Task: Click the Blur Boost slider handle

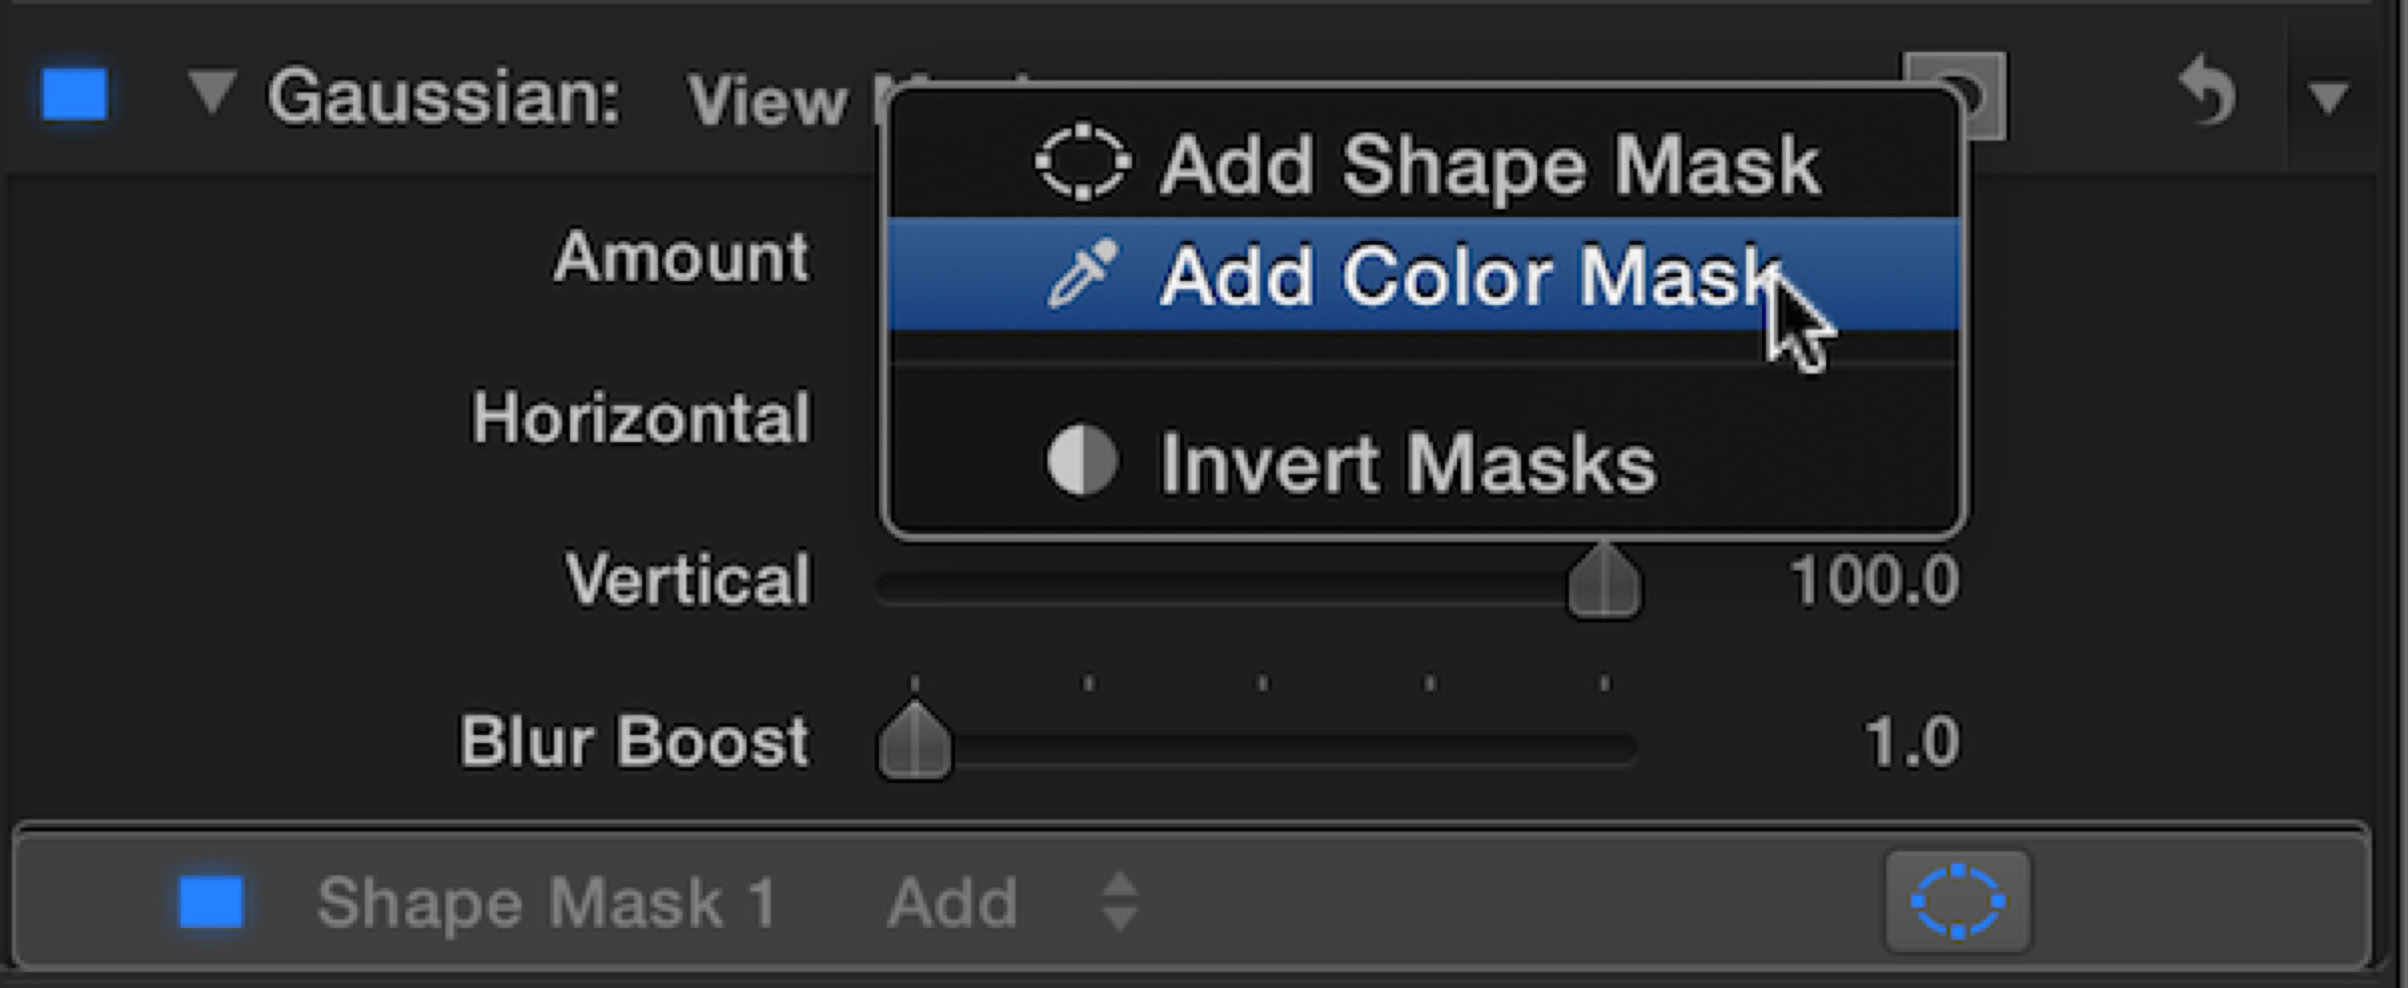Action: click(915, 744)
